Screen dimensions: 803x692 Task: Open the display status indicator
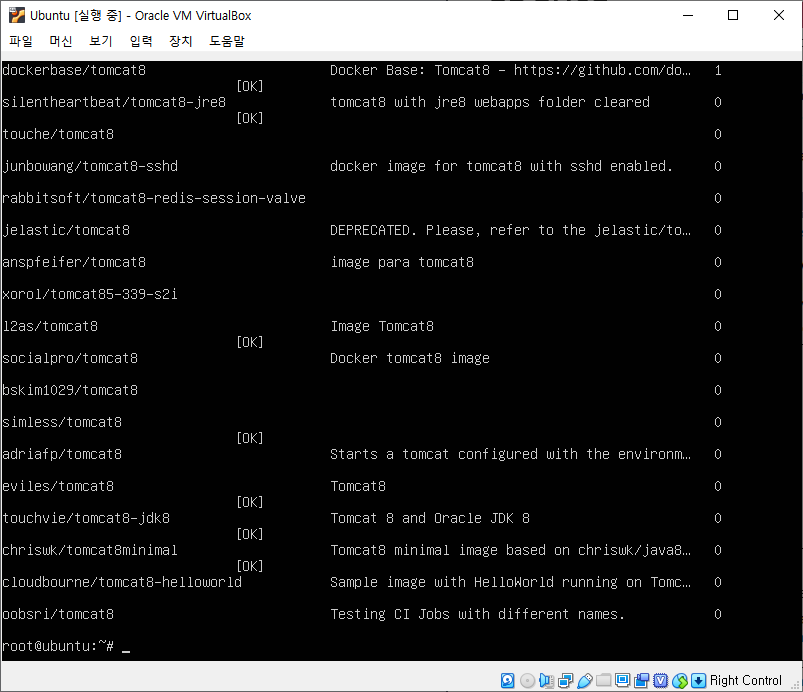[622, 680]
